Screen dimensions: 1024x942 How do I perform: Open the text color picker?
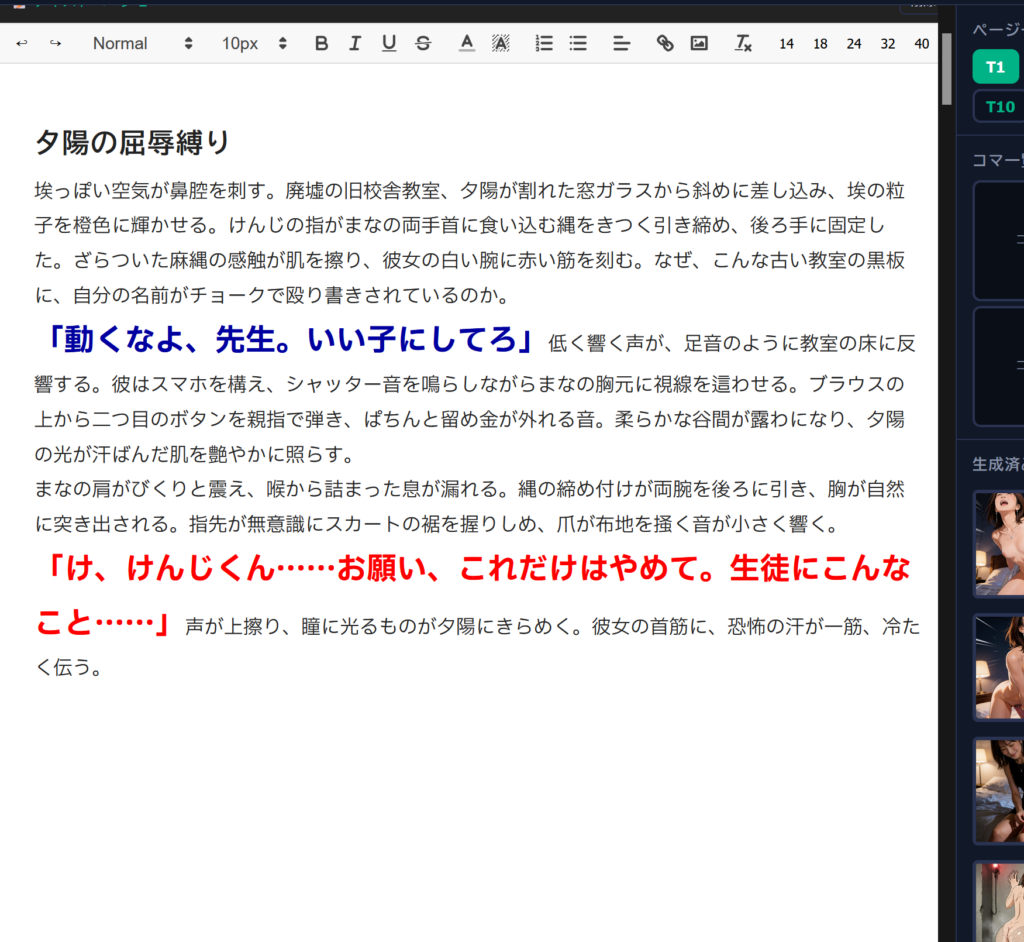click(x=466, y=43)
